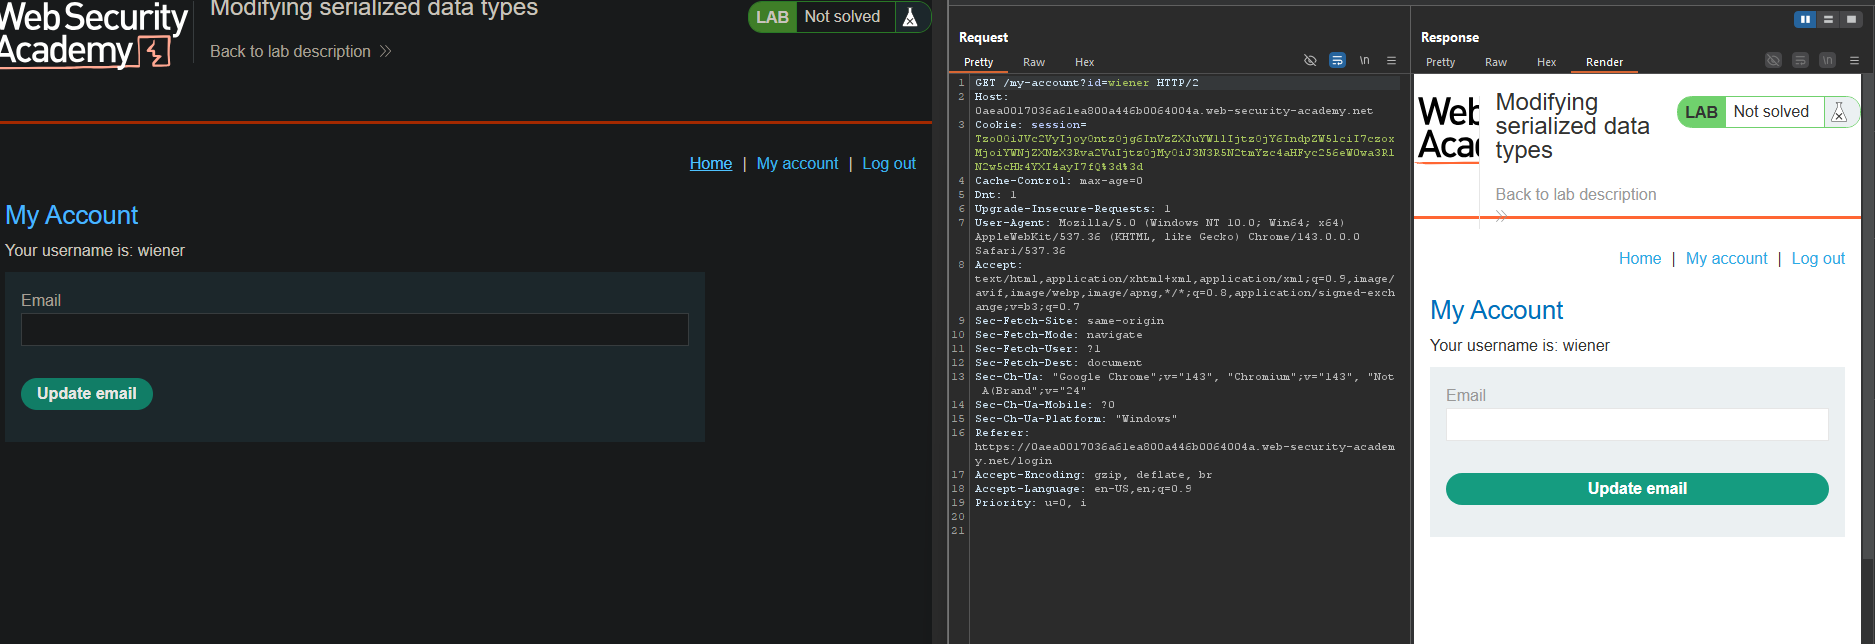
Task: Click the Response pane vertical scrollbar
Action: 1867,315
